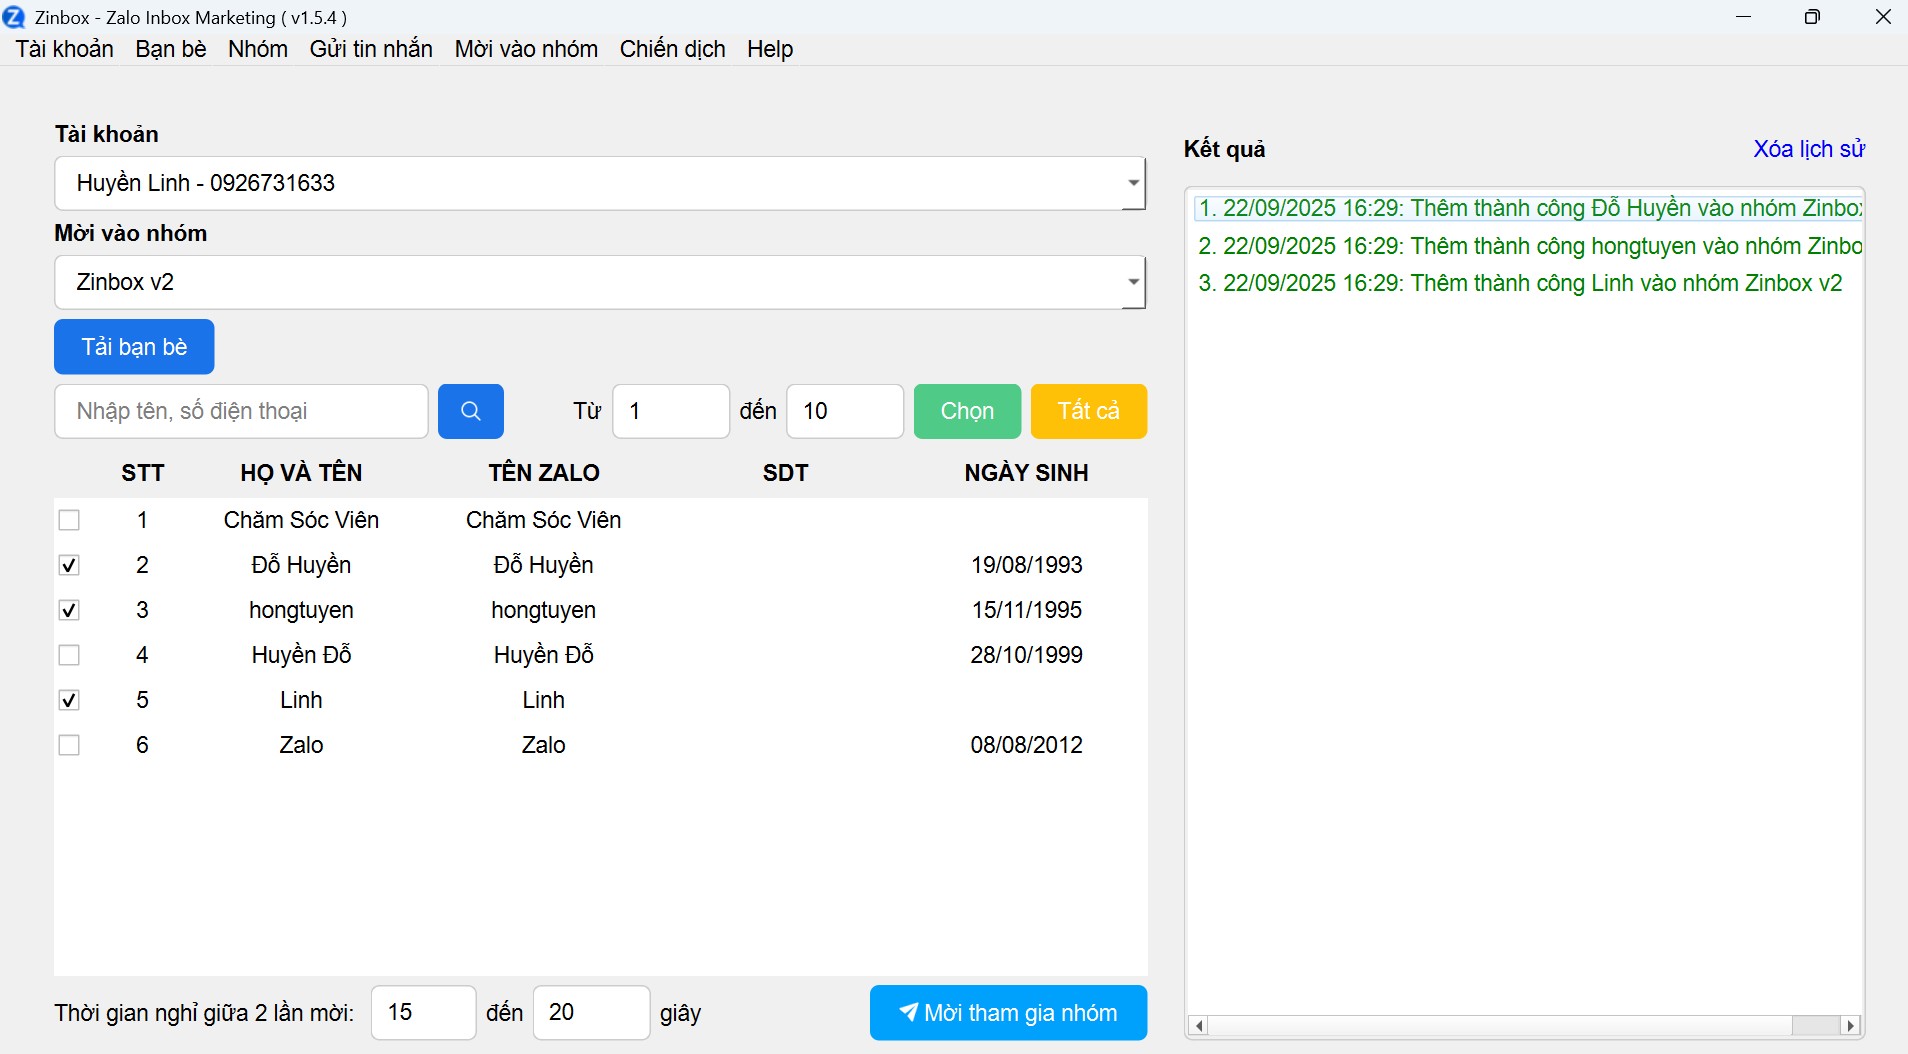This screenshot has height=1054, width=1908.
Task: Click right arrow of results horizontal scrollbar
Action: tap(1851, 1025)
